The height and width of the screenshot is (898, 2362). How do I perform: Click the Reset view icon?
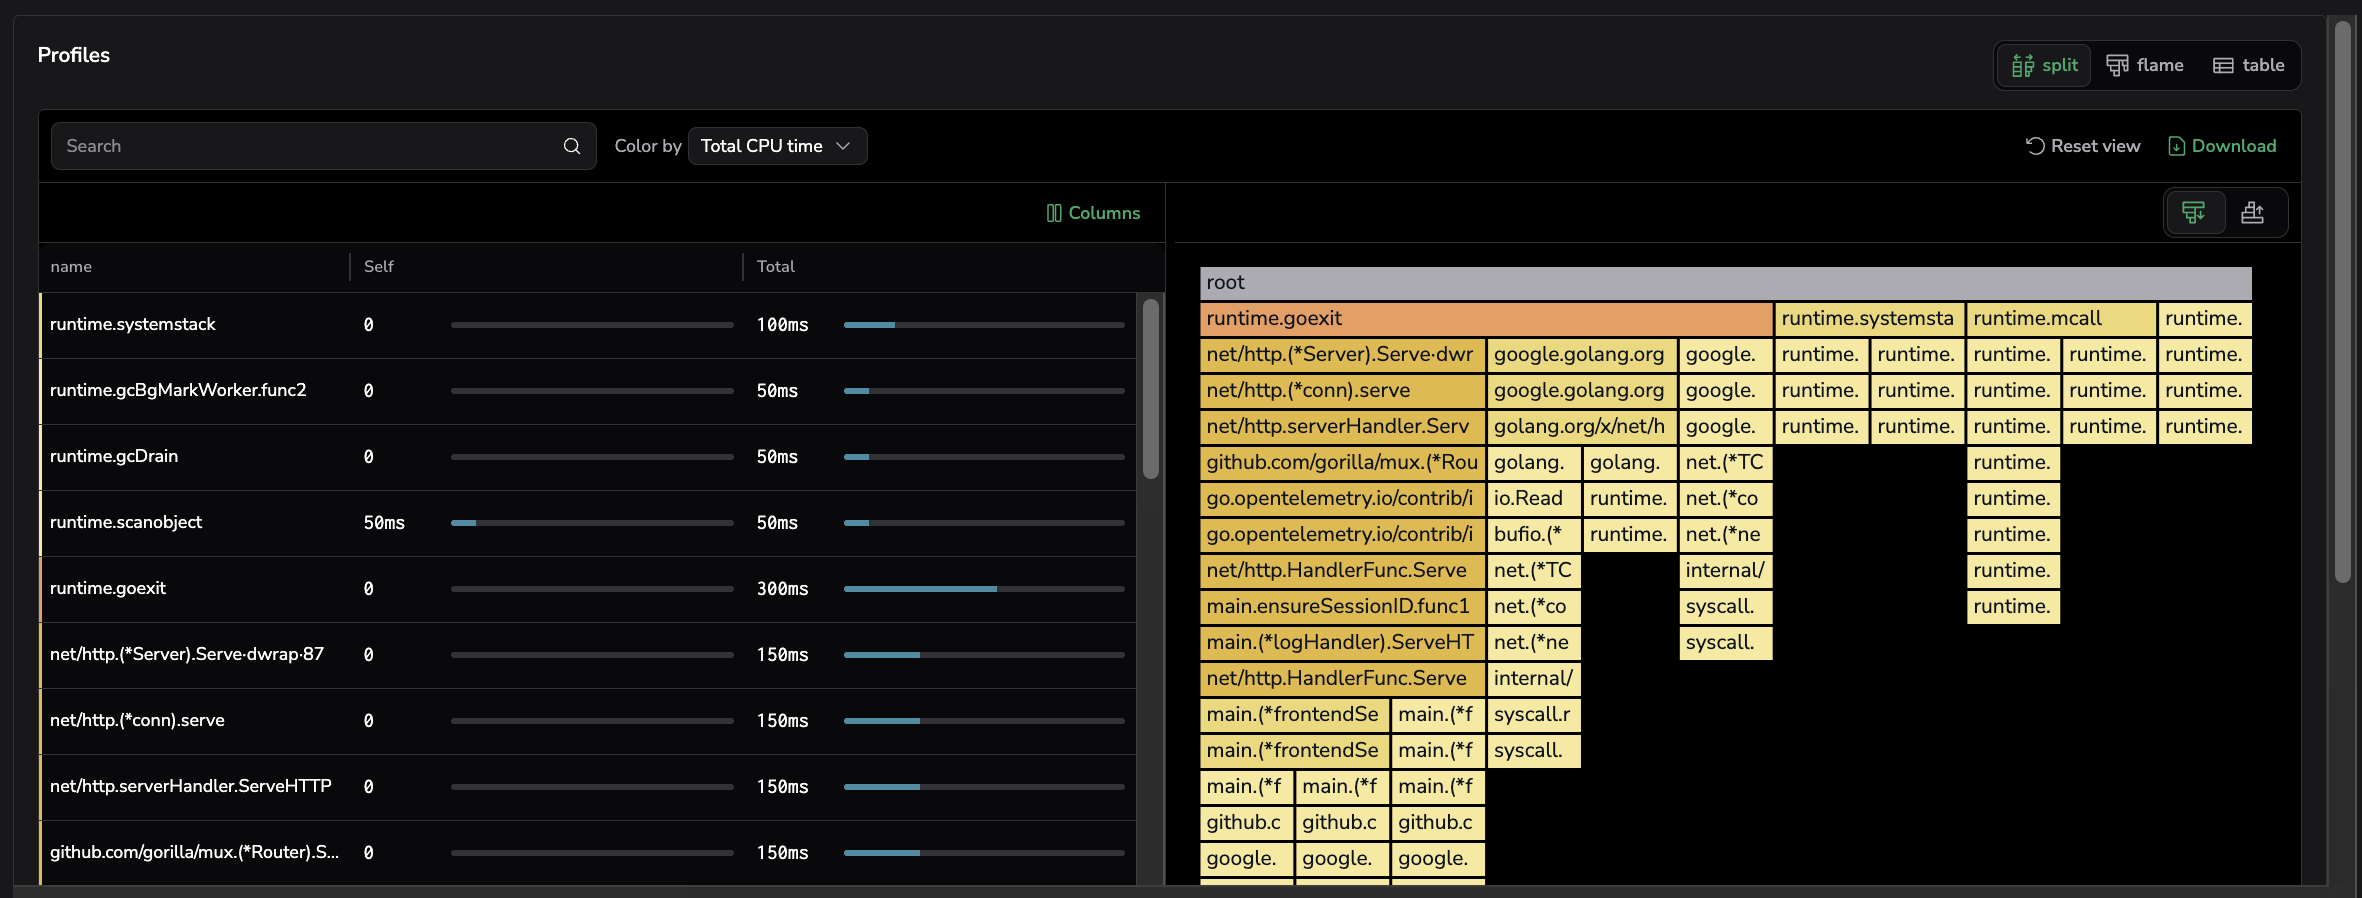[2034, 146]
